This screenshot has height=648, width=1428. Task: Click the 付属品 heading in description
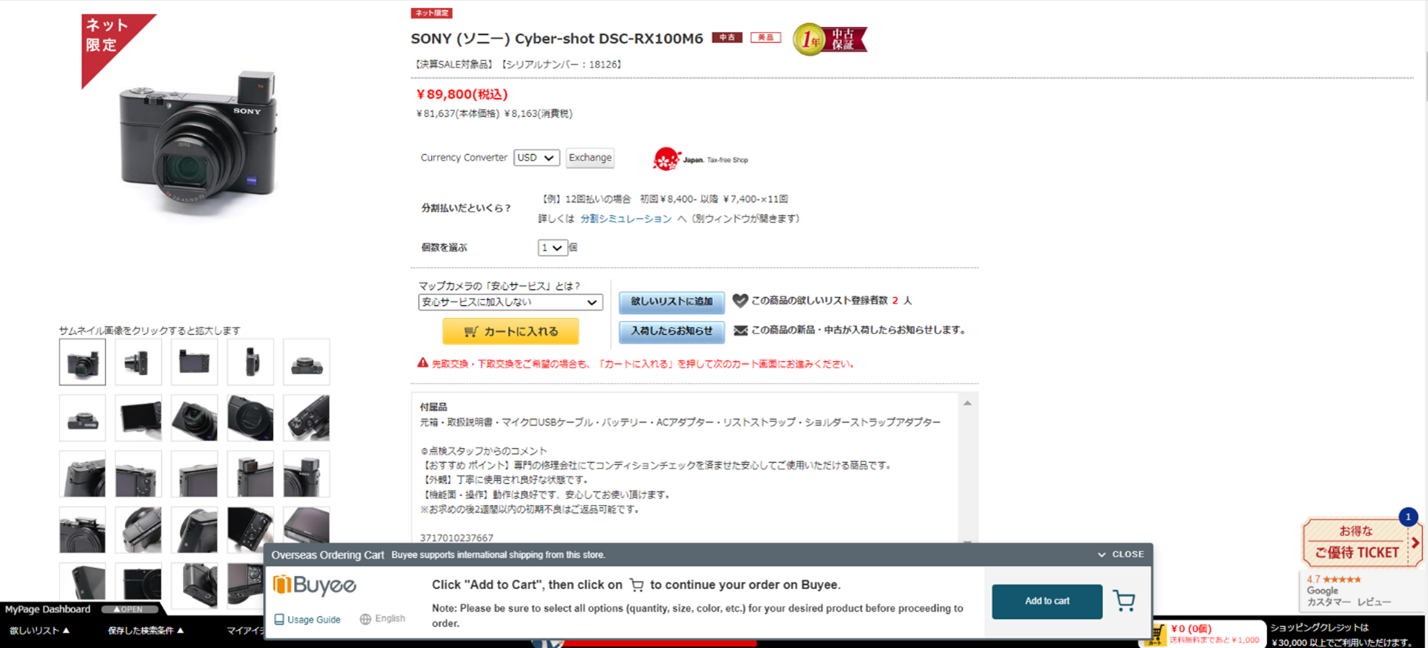coord(433,407)
